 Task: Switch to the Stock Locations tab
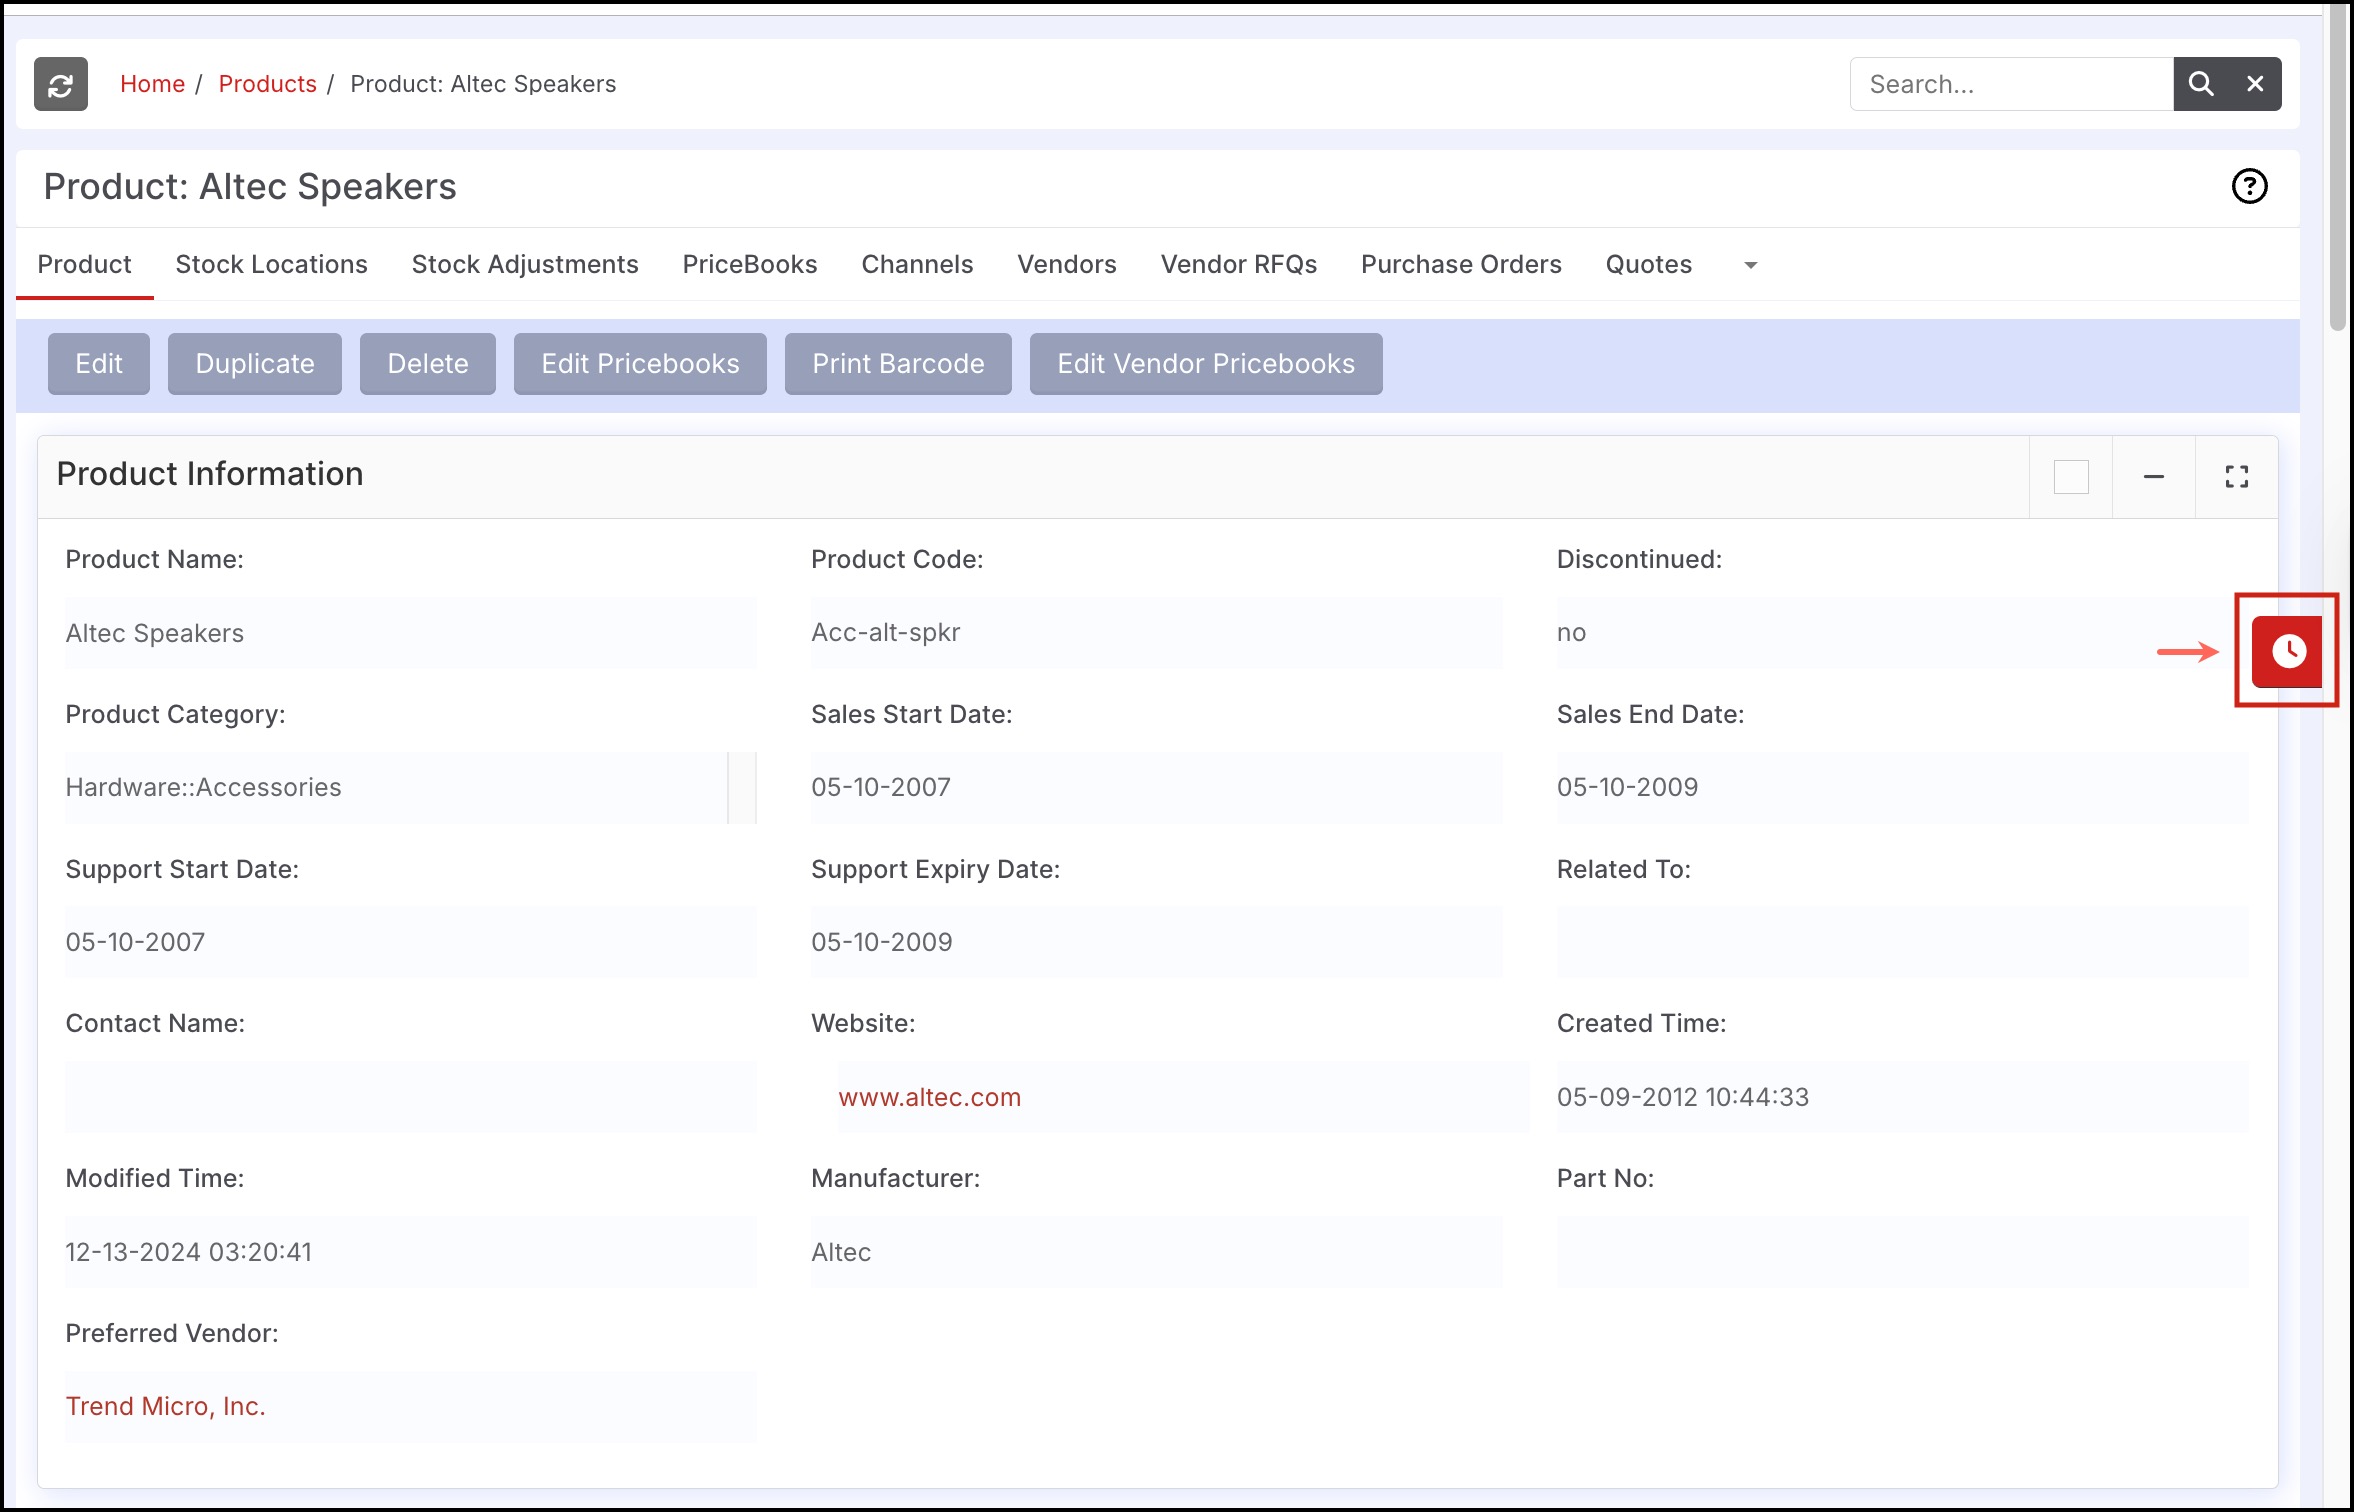tap(271, 264)
